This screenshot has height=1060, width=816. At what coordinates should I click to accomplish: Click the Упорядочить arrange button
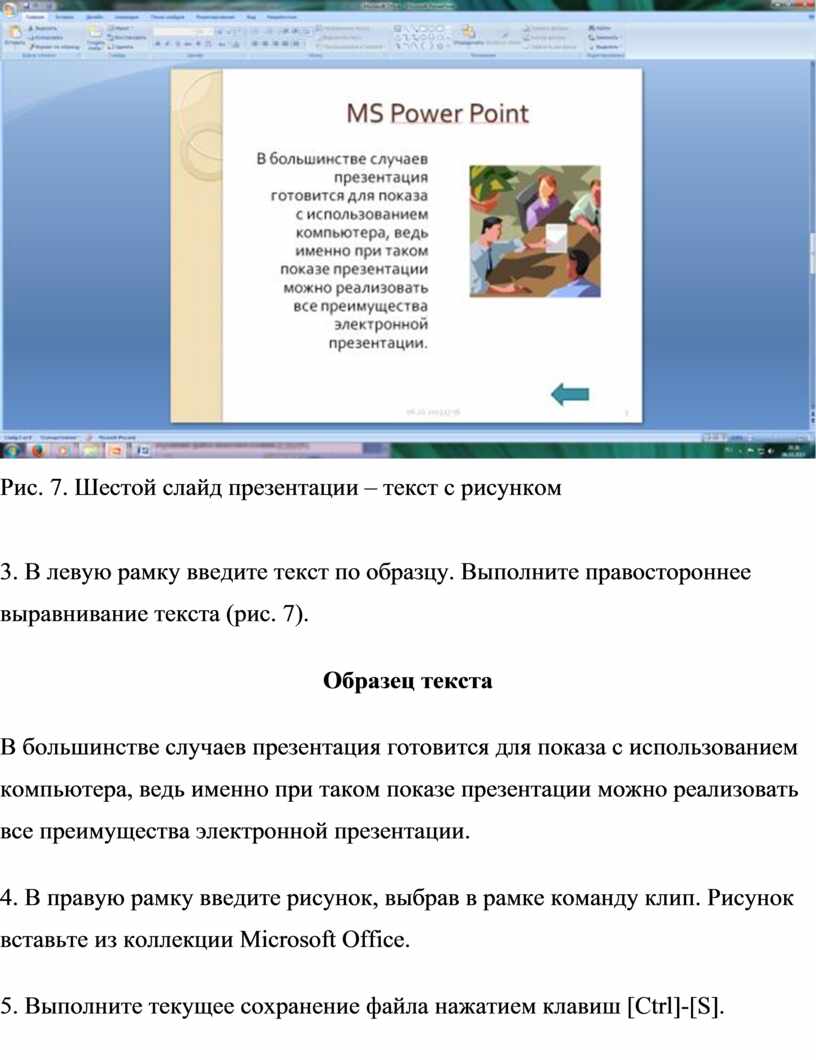468,35
